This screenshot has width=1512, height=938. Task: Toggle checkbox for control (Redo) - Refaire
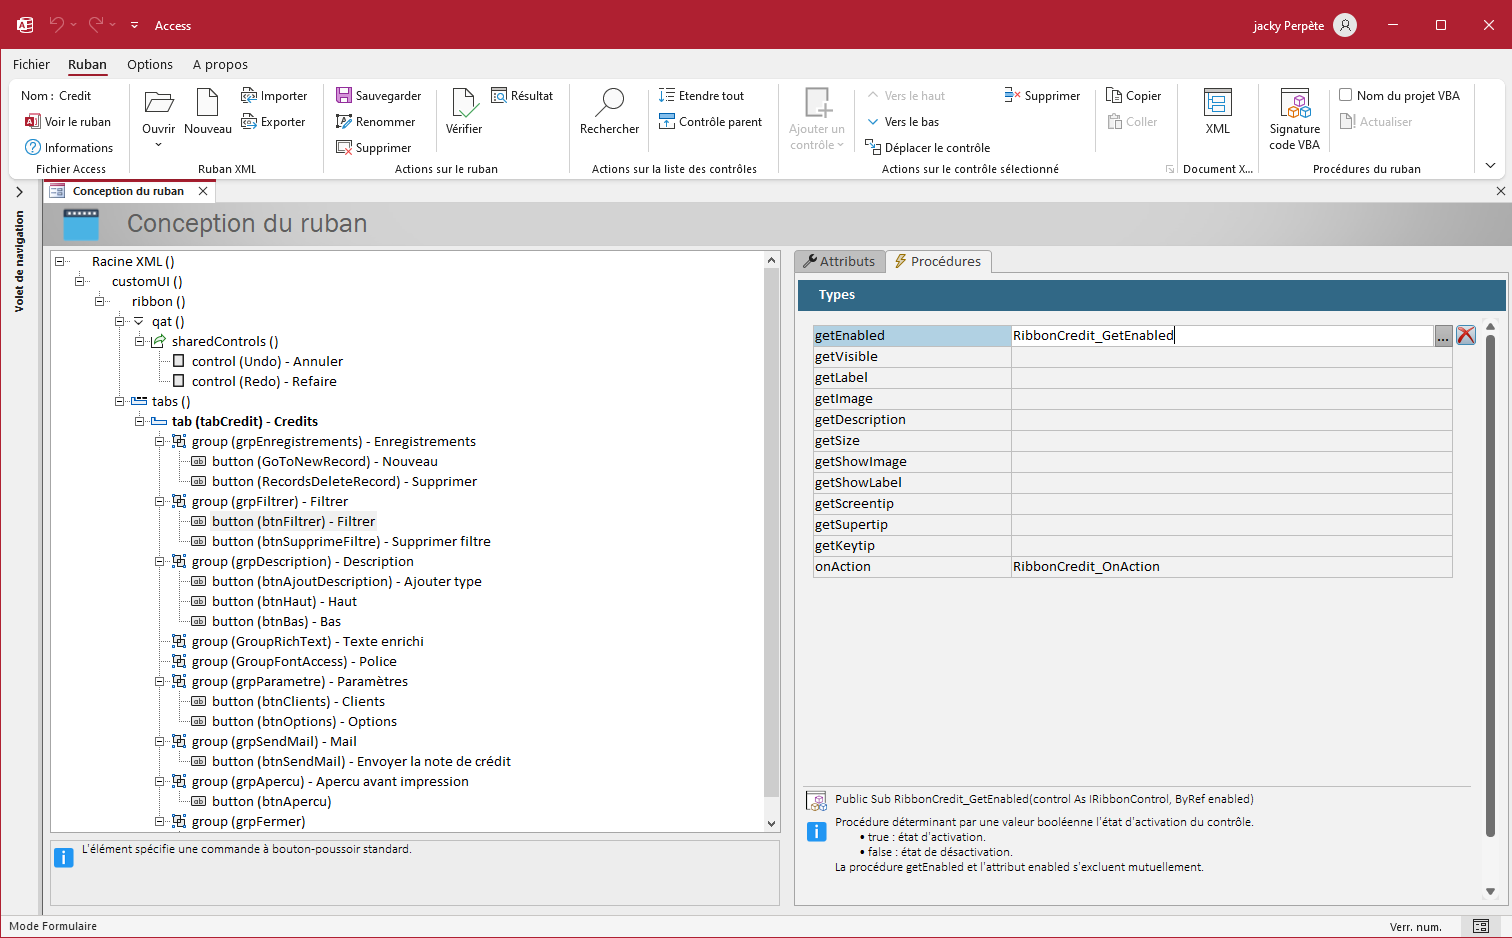point(179,381)
